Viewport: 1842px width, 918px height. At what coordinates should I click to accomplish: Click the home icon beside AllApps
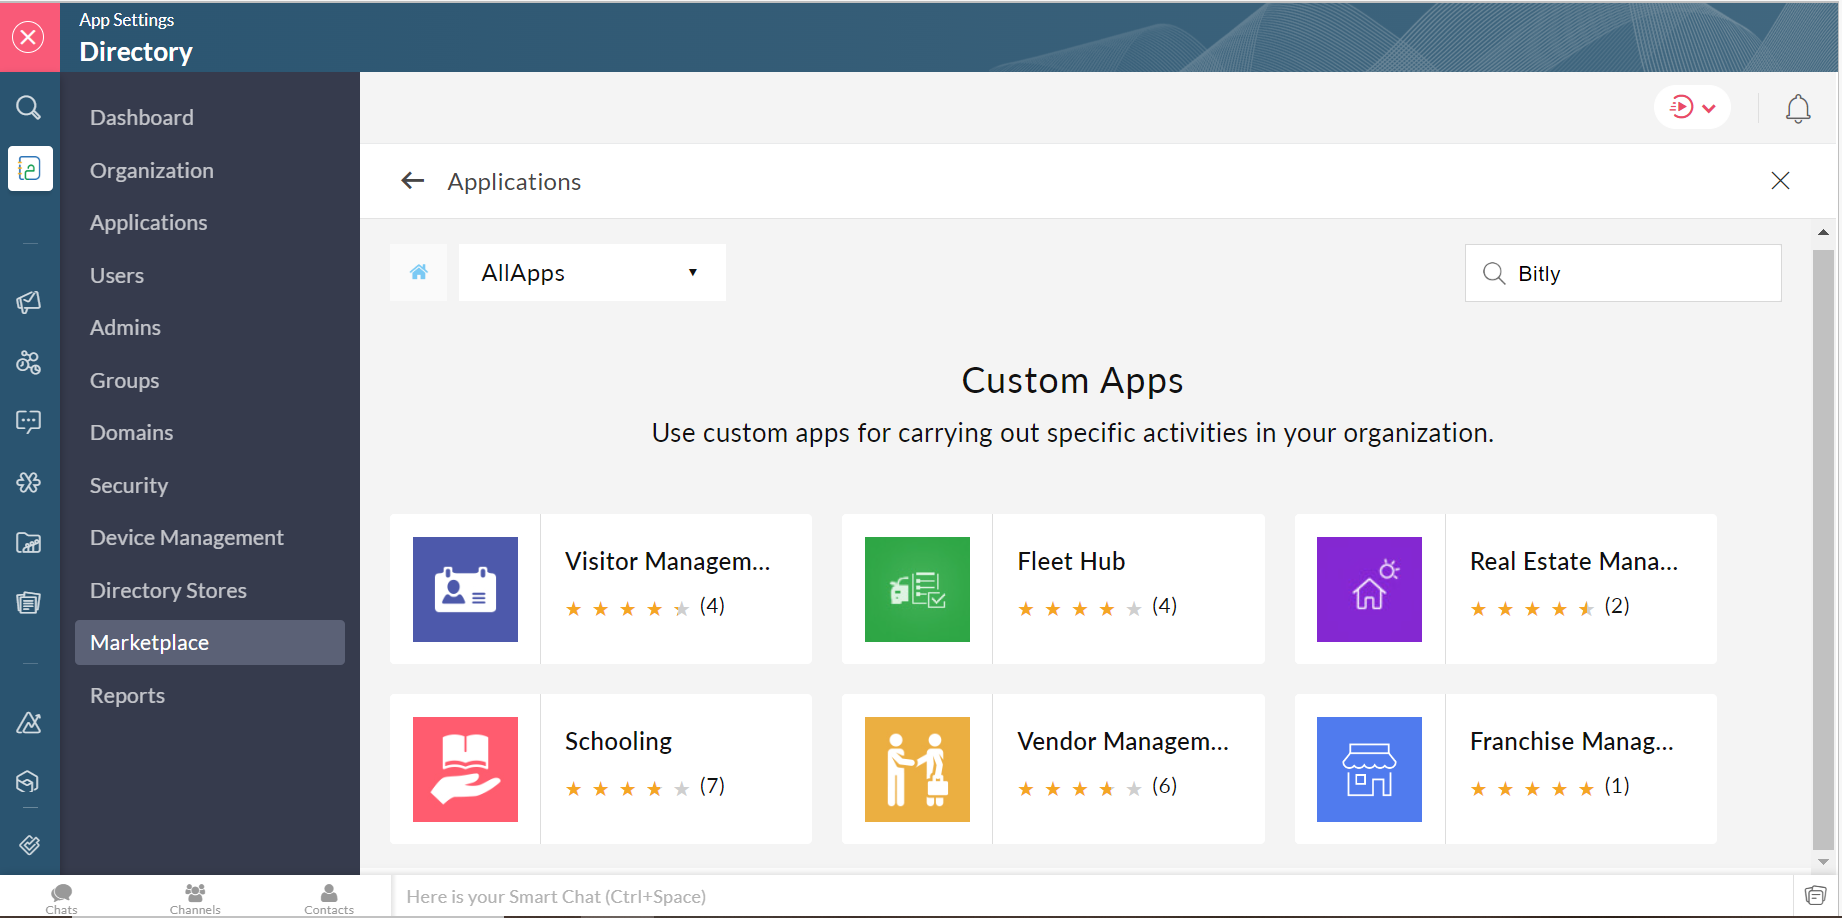click(x=419, y=272)
